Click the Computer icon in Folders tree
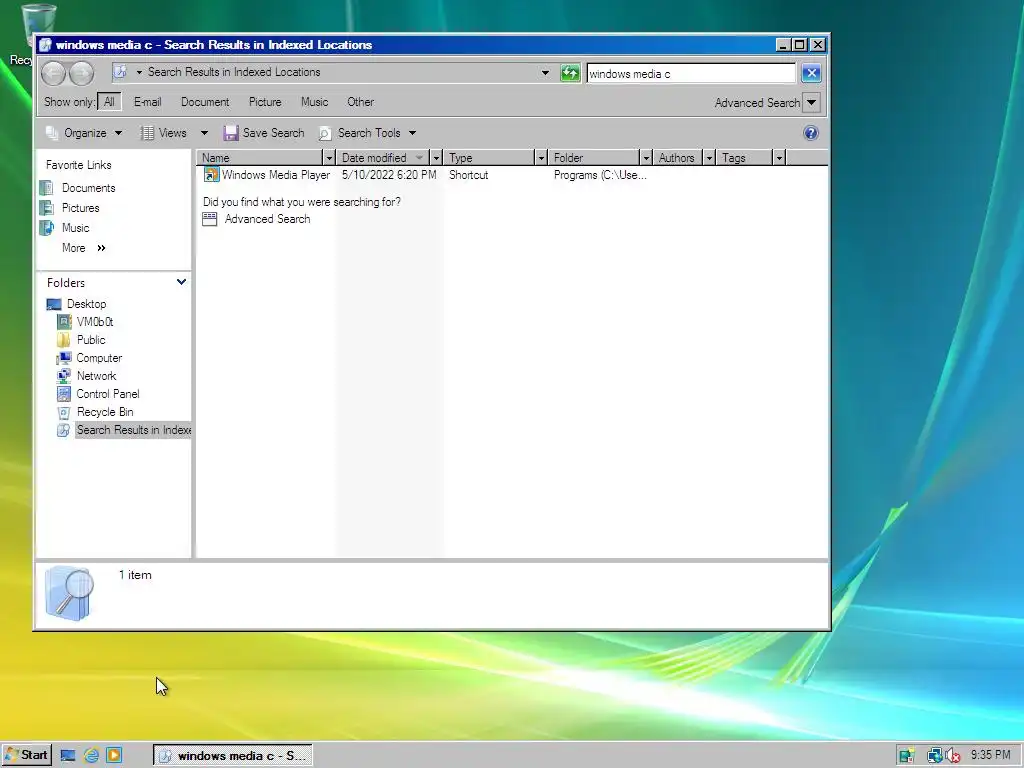The width and height of the screenshot is (1024, 768). pos(64,359)
